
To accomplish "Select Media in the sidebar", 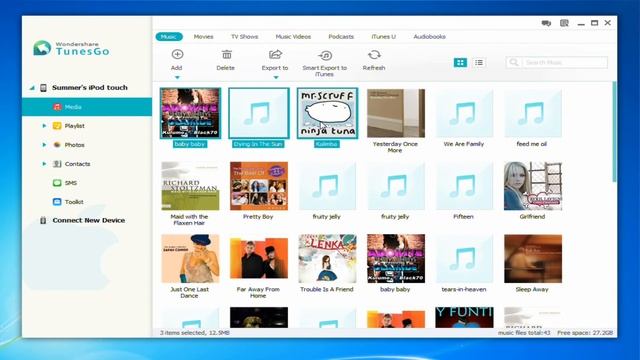I will 87,107.
